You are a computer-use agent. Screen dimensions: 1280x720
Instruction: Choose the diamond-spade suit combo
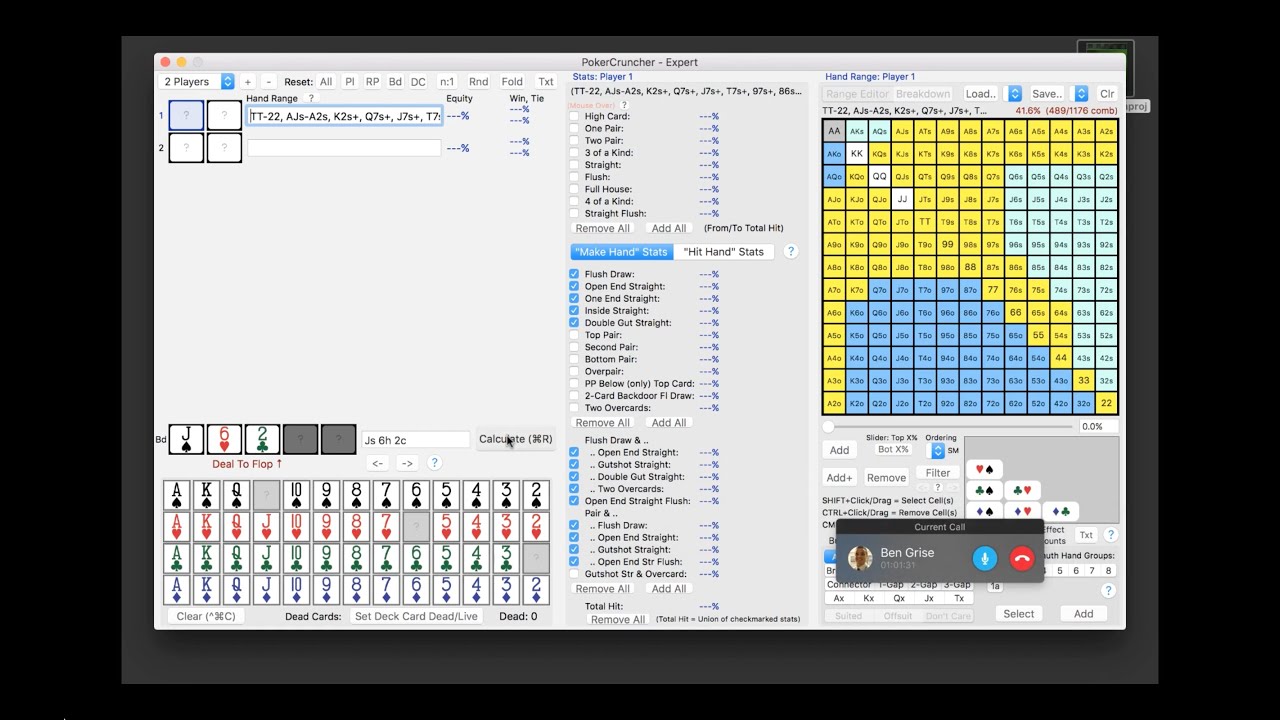pos(1022,511)
